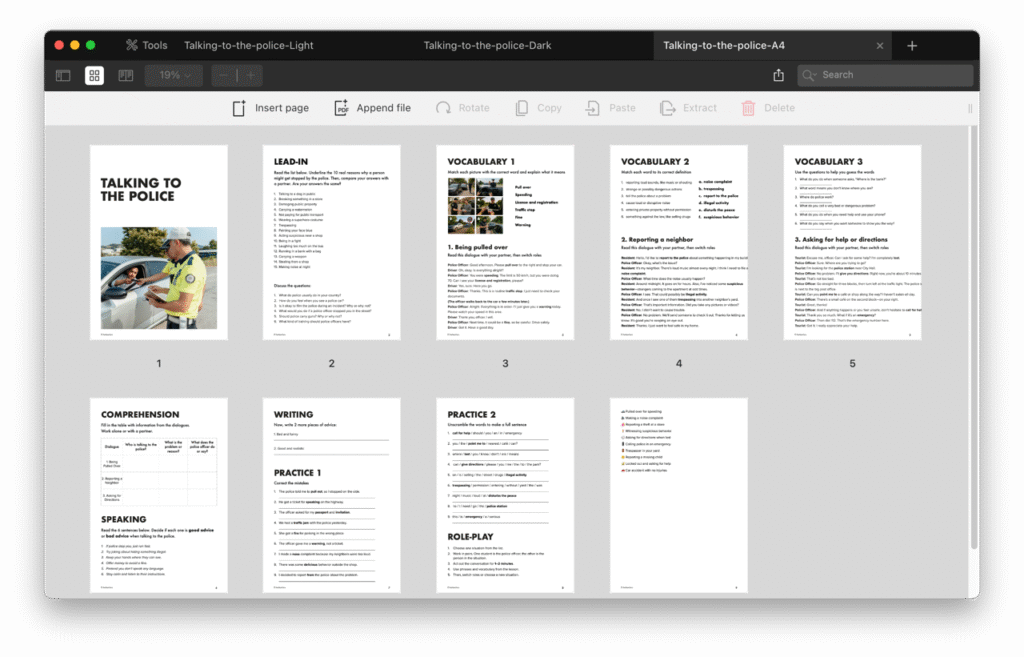Switch to Talking-to-the-police-Dark tab
This screenshot has width=1024, height=657.
pos(487,45)
